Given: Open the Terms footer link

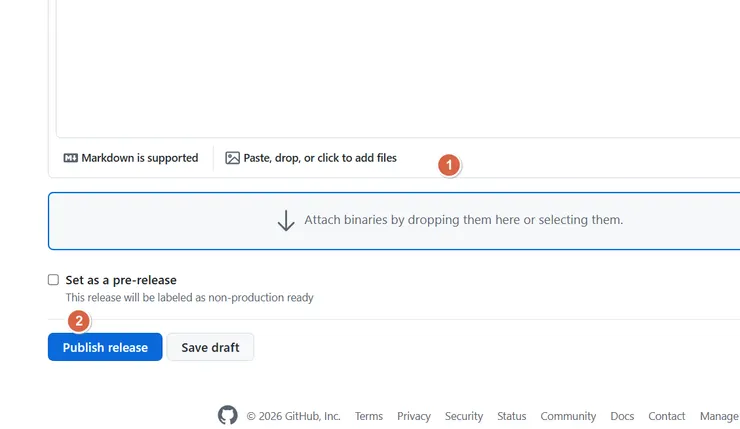Looking at the screenshot, I should [x=369, y=416].
